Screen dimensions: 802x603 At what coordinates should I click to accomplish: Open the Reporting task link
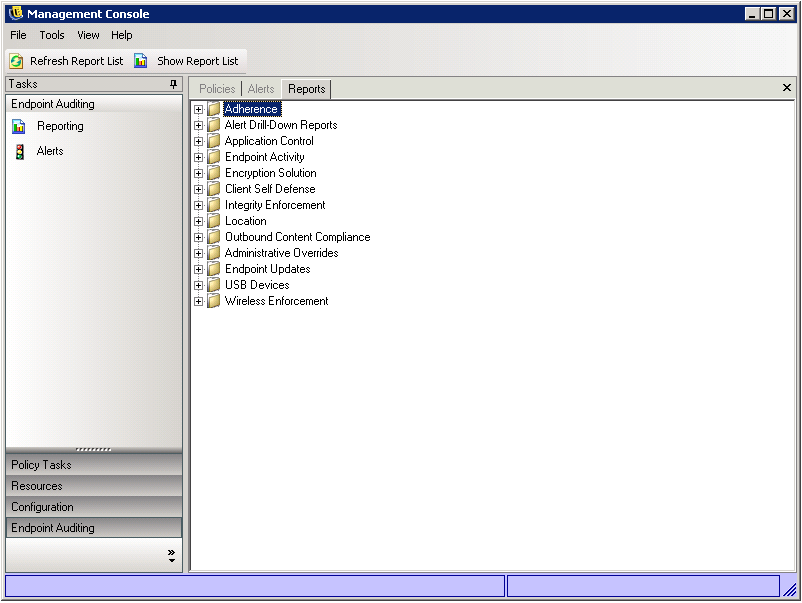pyautogui.click(x=60, y=126)
